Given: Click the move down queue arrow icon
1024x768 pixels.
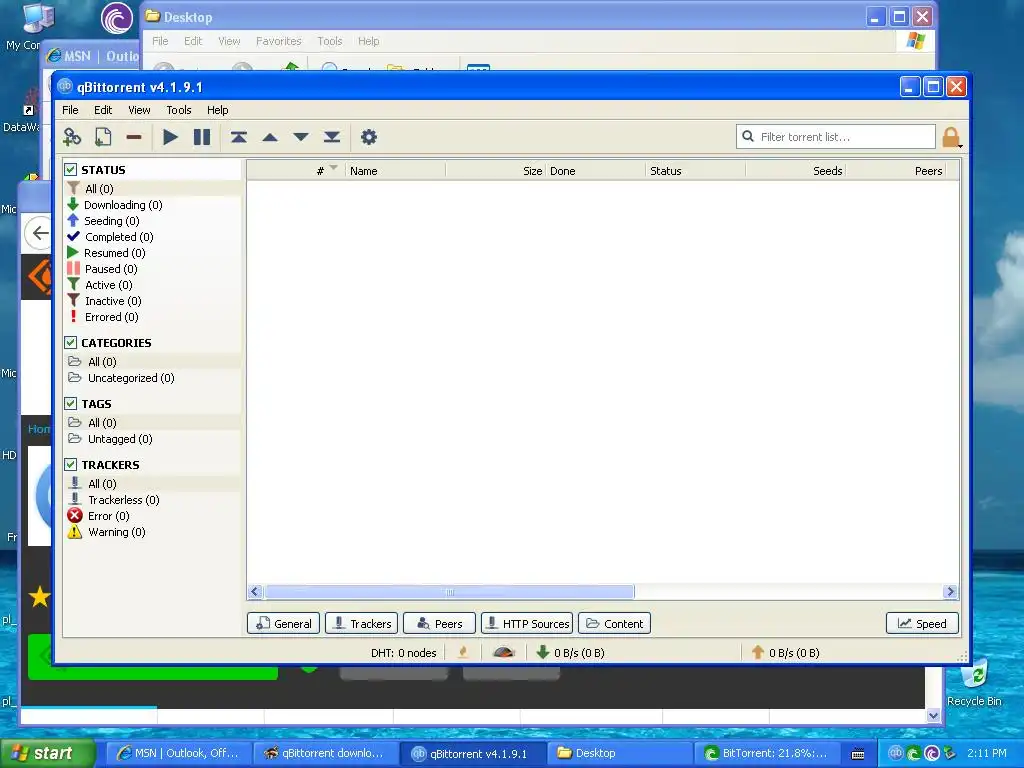Looking at the screenshot, I should click(301, 137).
